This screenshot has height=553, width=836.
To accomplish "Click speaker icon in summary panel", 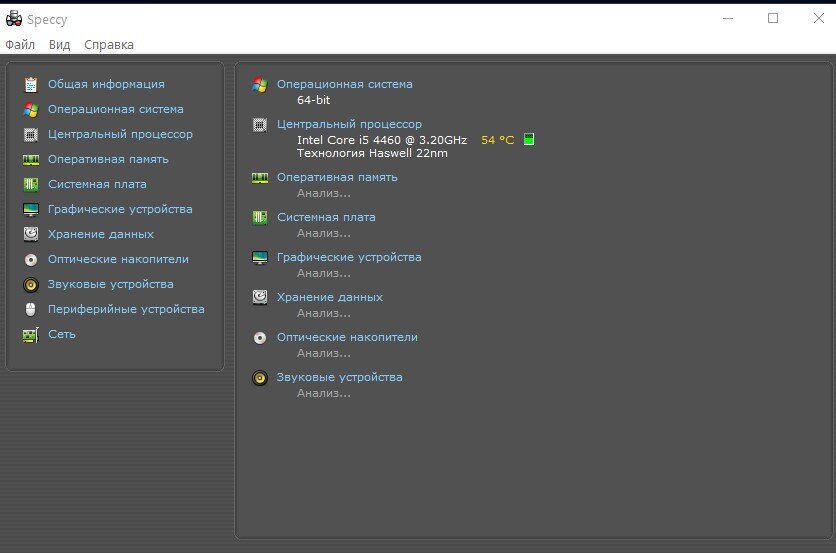I will (x=260, y=378).
